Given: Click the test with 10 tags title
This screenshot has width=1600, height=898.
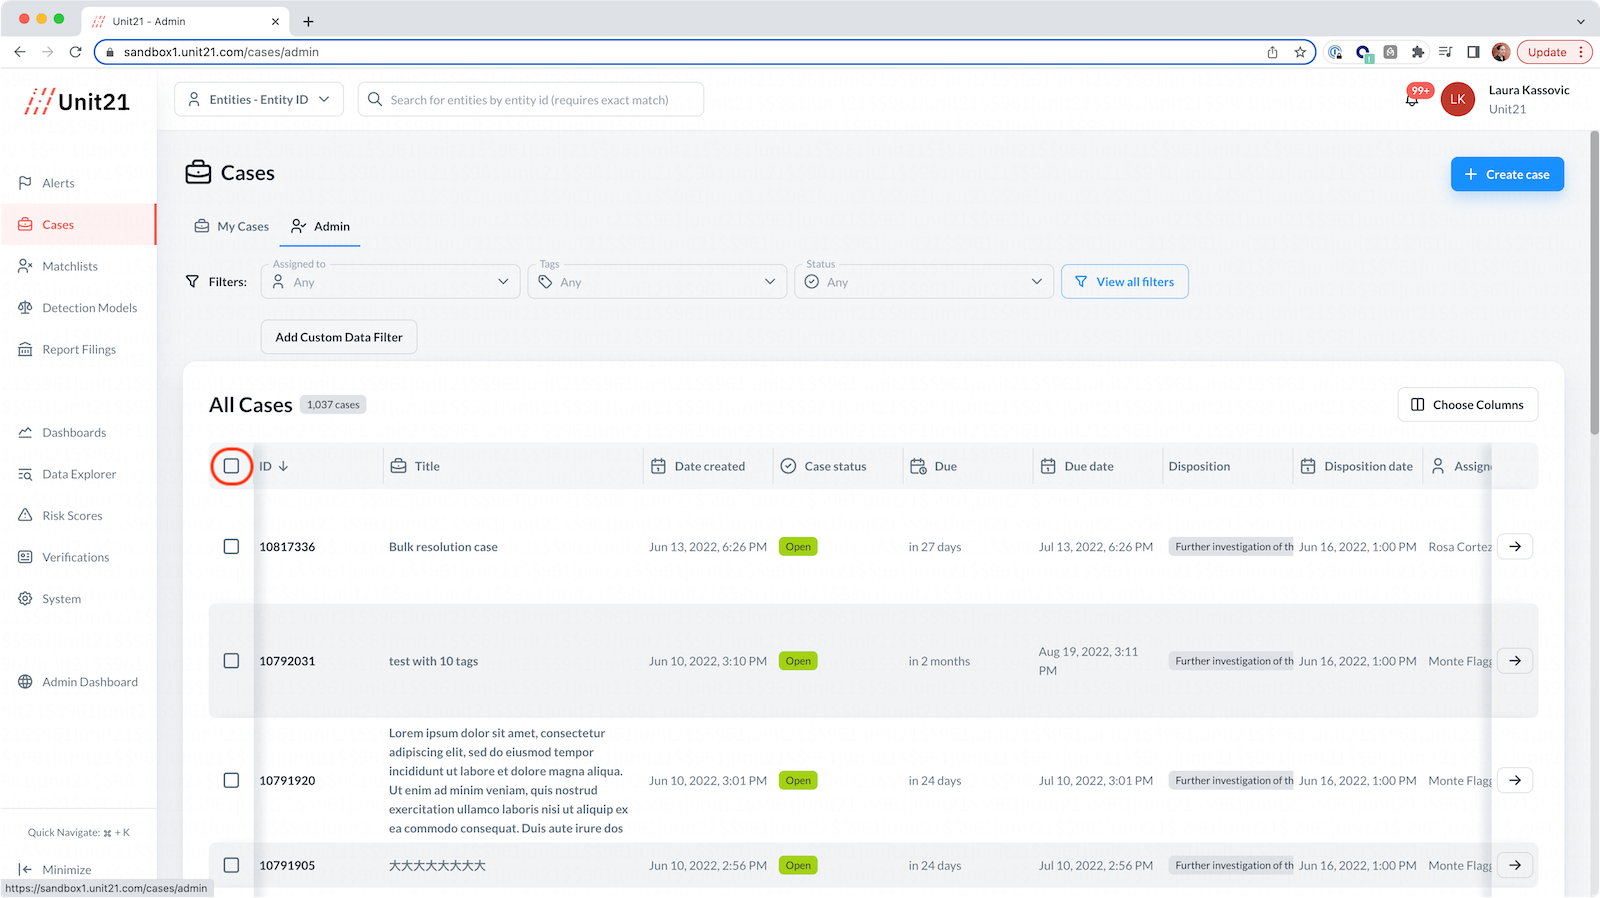Looking at the screenshot, I should [x=433, y=661].
